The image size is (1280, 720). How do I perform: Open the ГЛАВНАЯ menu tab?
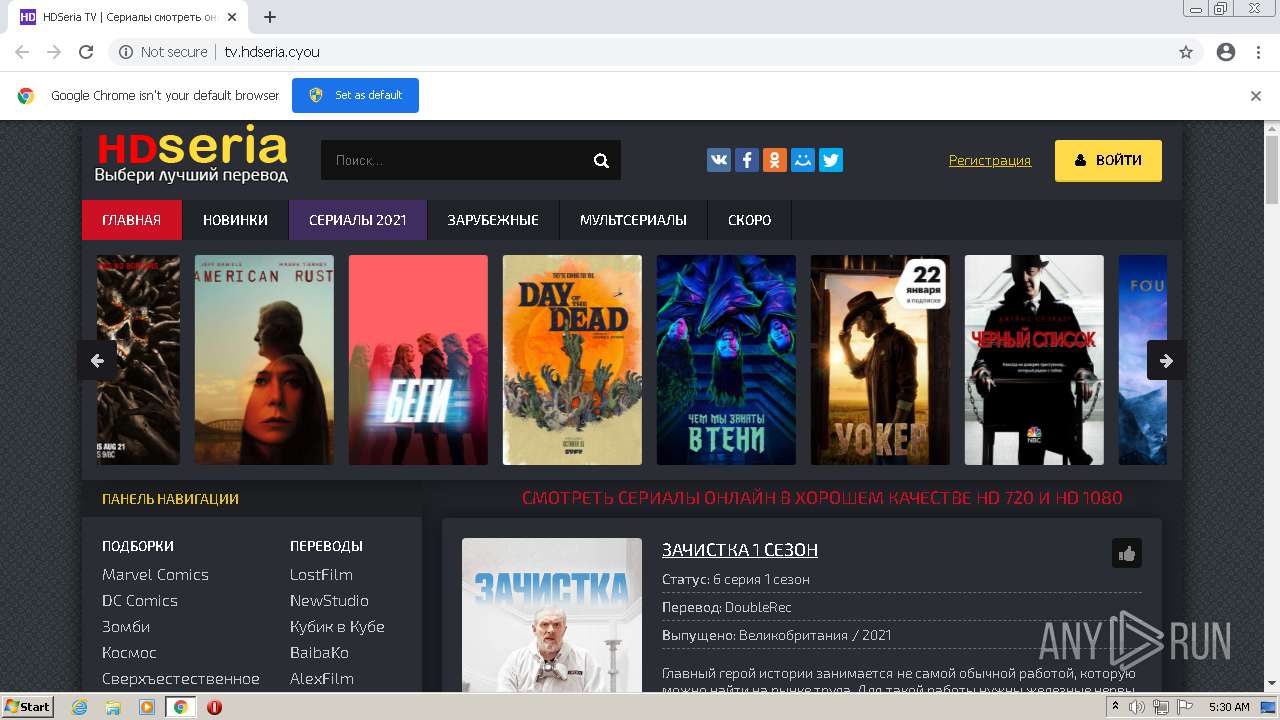(132, 220)
